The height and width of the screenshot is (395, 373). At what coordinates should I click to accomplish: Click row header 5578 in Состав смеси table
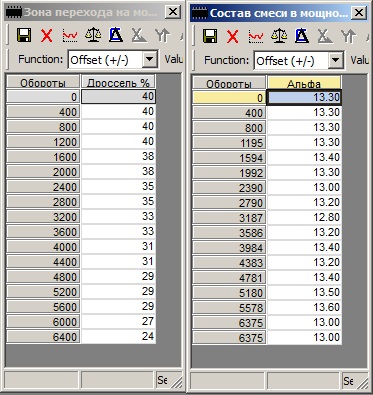(229, 308)
